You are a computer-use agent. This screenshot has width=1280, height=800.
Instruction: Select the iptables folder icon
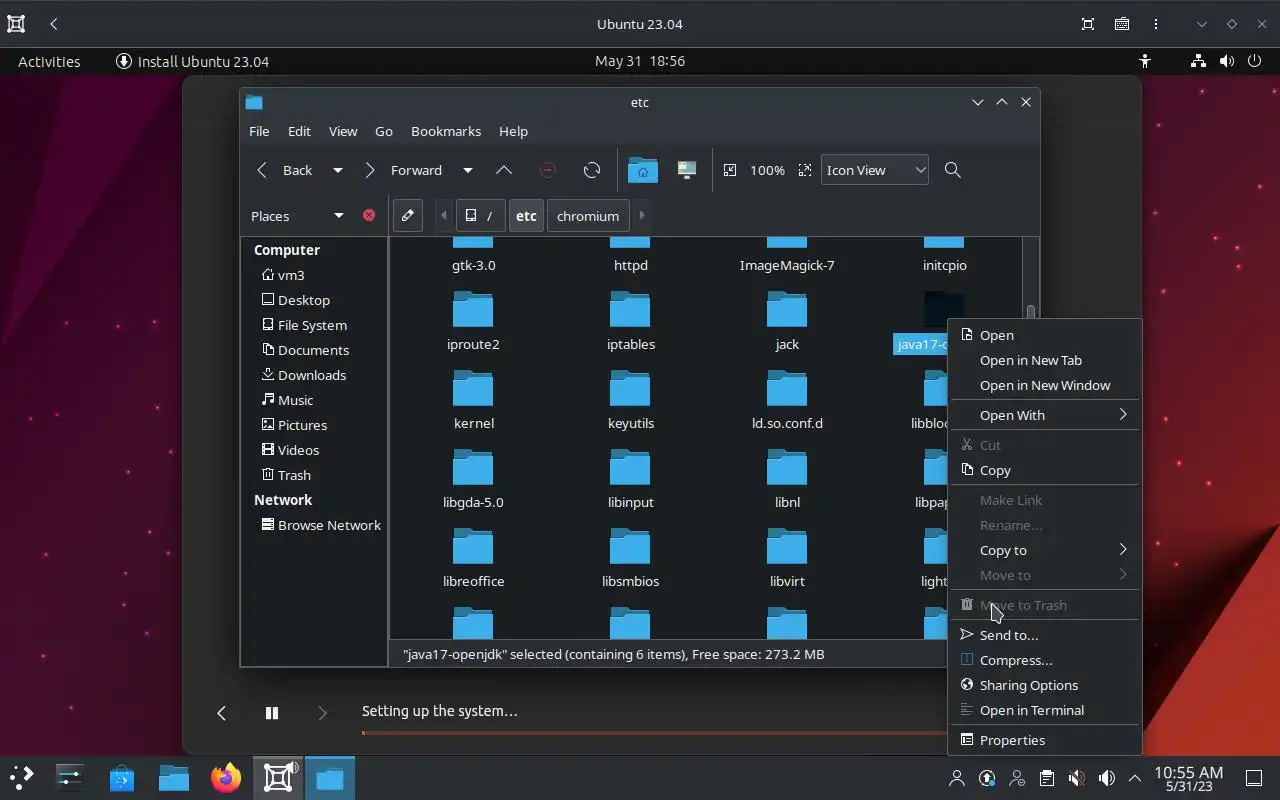pyautogui.click(x=630, y=310)
